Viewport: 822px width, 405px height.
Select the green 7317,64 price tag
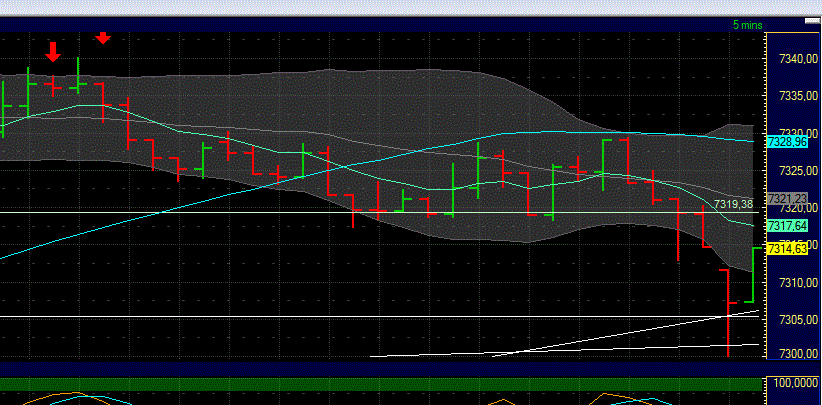[787, 226]
